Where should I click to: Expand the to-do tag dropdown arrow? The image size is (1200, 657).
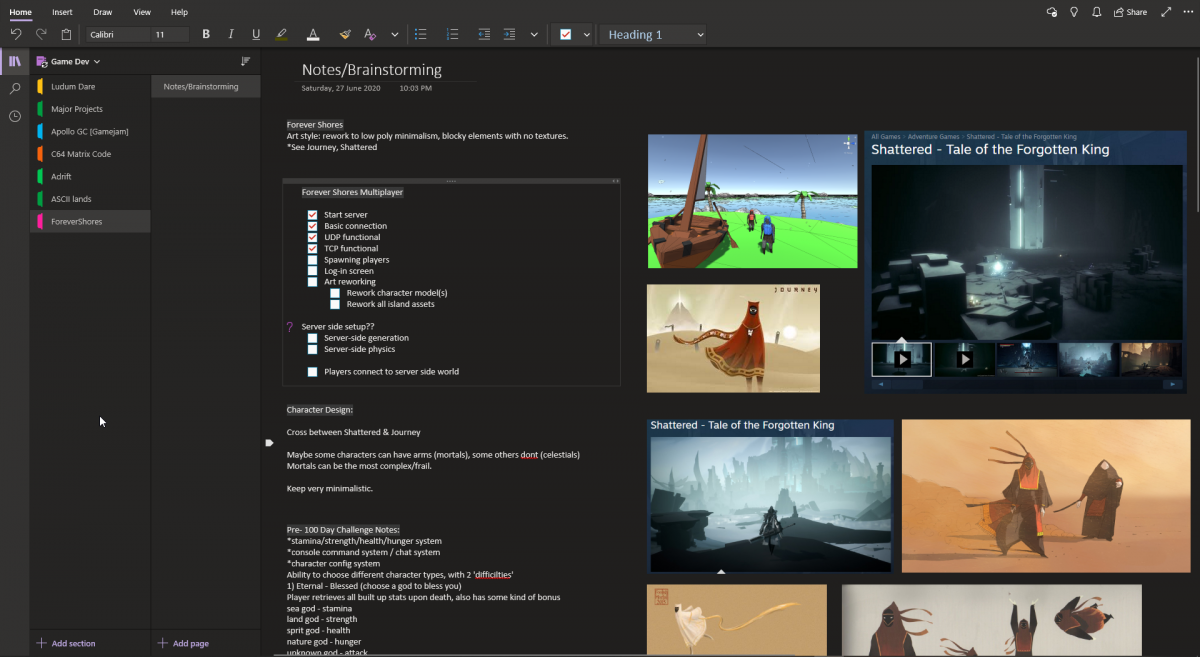tap(587, 34)
